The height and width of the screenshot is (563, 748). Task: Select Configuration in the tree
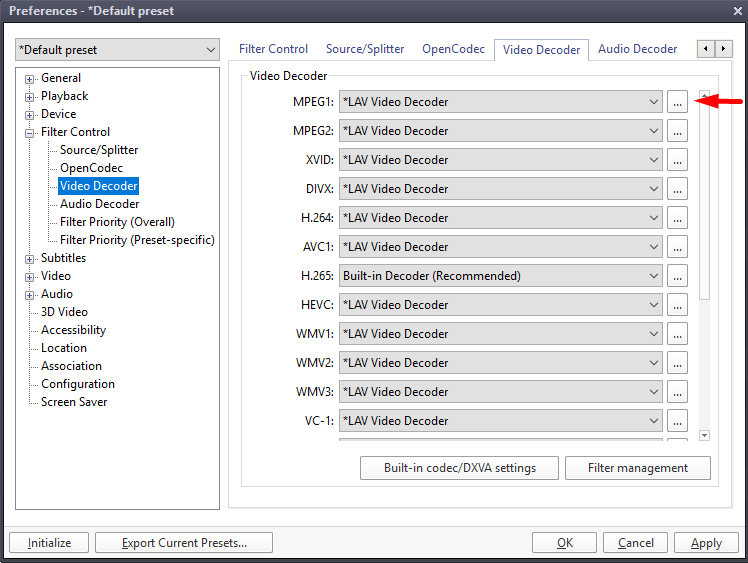78,384
